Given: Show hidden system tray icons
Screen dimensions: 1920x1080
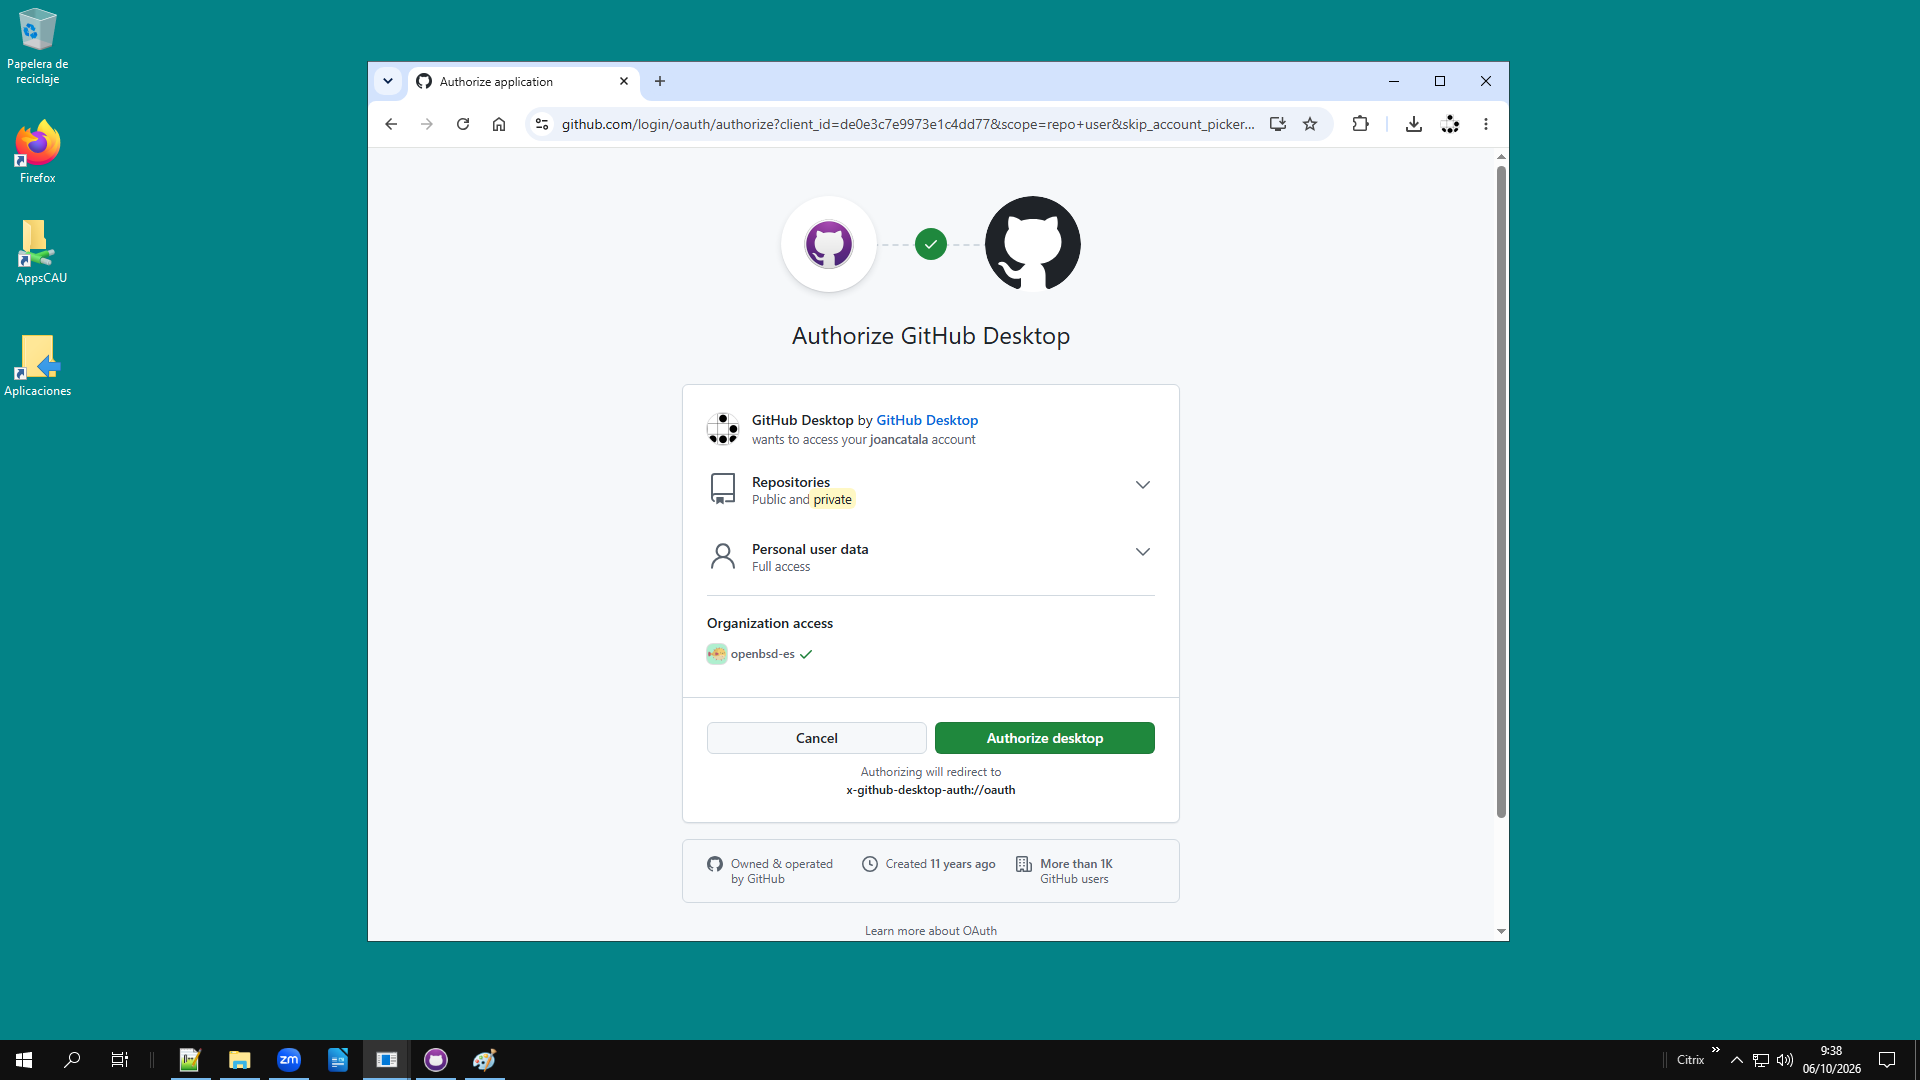Looking at the screenshot, I should pyautogui.click(x=1737, y=1060).
